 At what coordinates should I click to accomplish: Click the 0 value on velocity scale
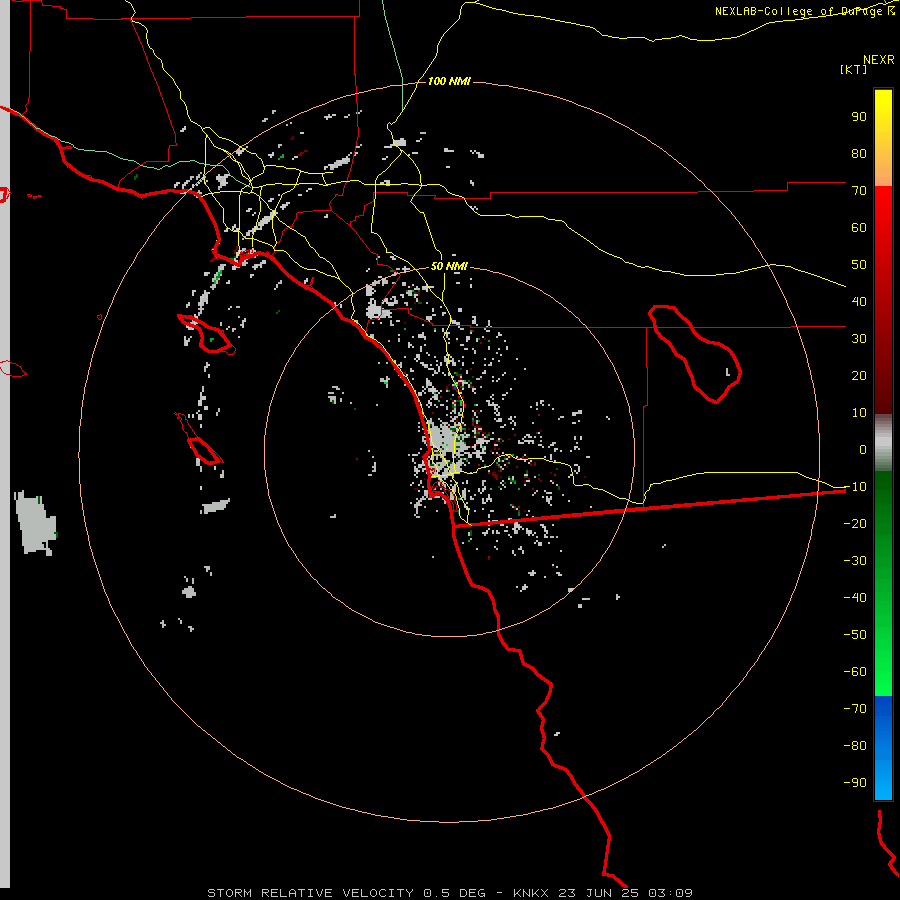tap(863, 449)
